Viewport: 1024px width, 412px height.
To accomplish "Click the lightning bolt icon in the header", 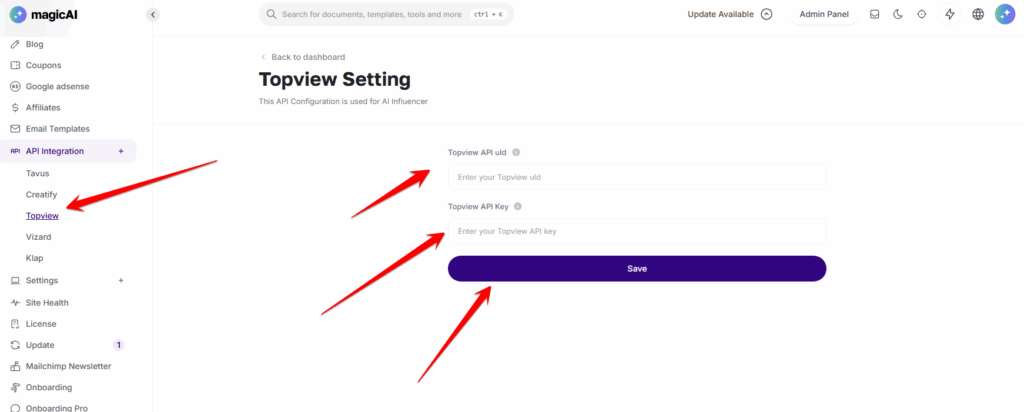I will [x=950, y=14].
